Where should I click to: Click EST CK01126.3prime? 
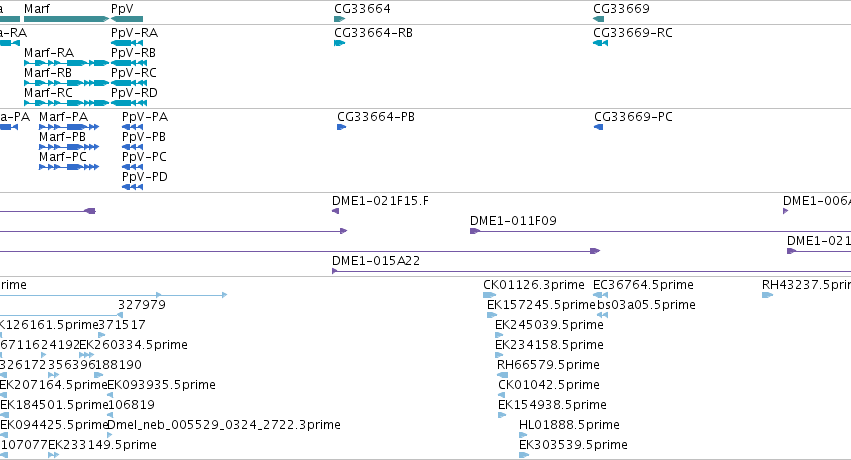click(x=490, y=295)
